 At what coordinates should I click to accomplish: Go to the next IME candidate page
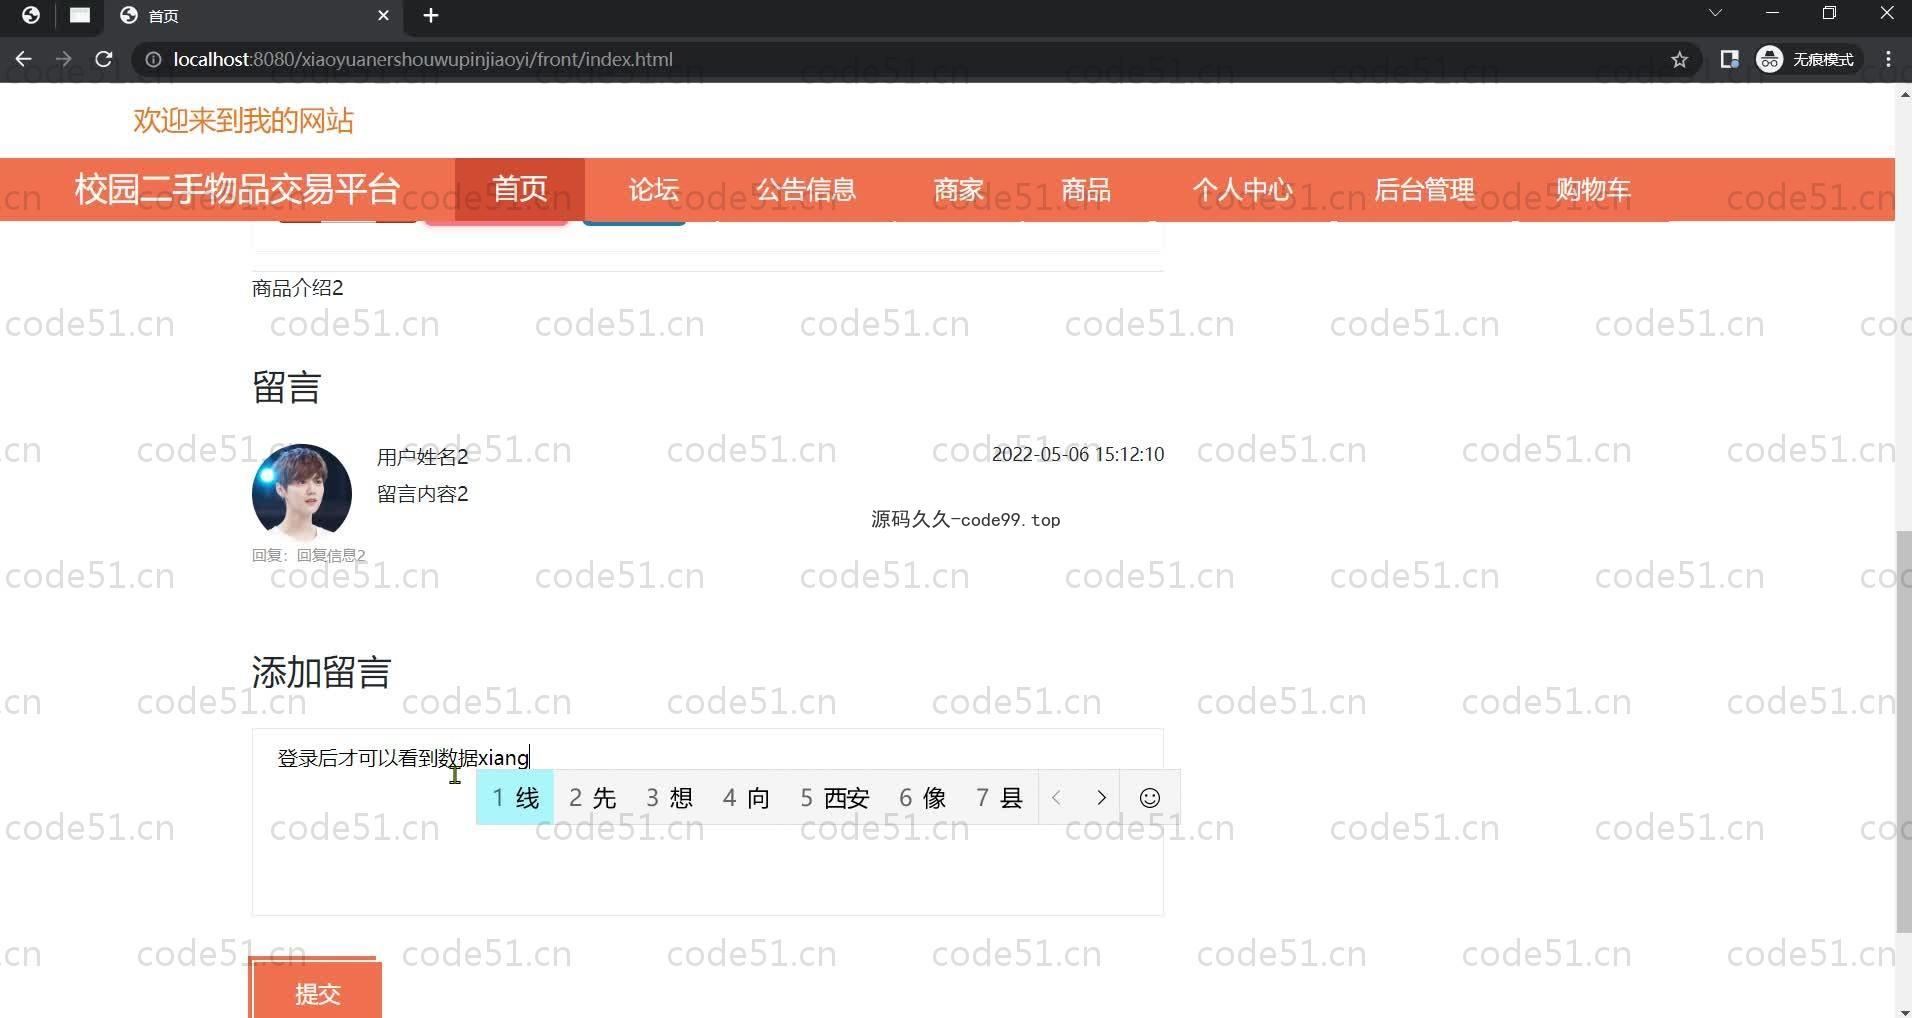coord(1101,797)
